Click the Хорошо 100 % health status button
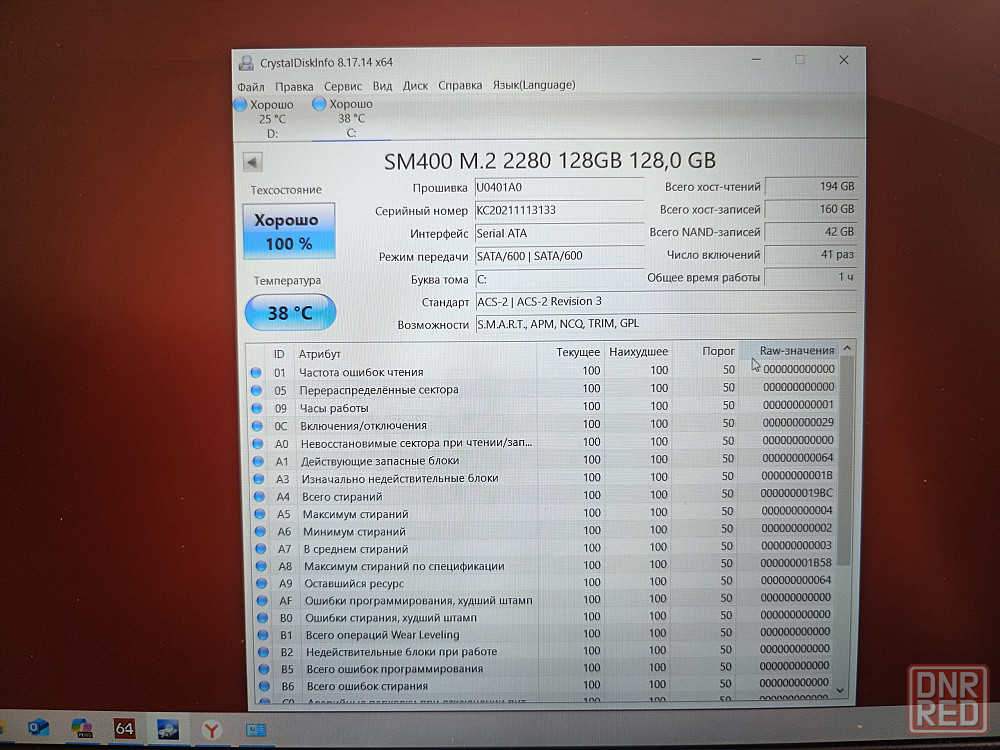This screenshot has height=750, width=1000. click(x=289, y=231)
